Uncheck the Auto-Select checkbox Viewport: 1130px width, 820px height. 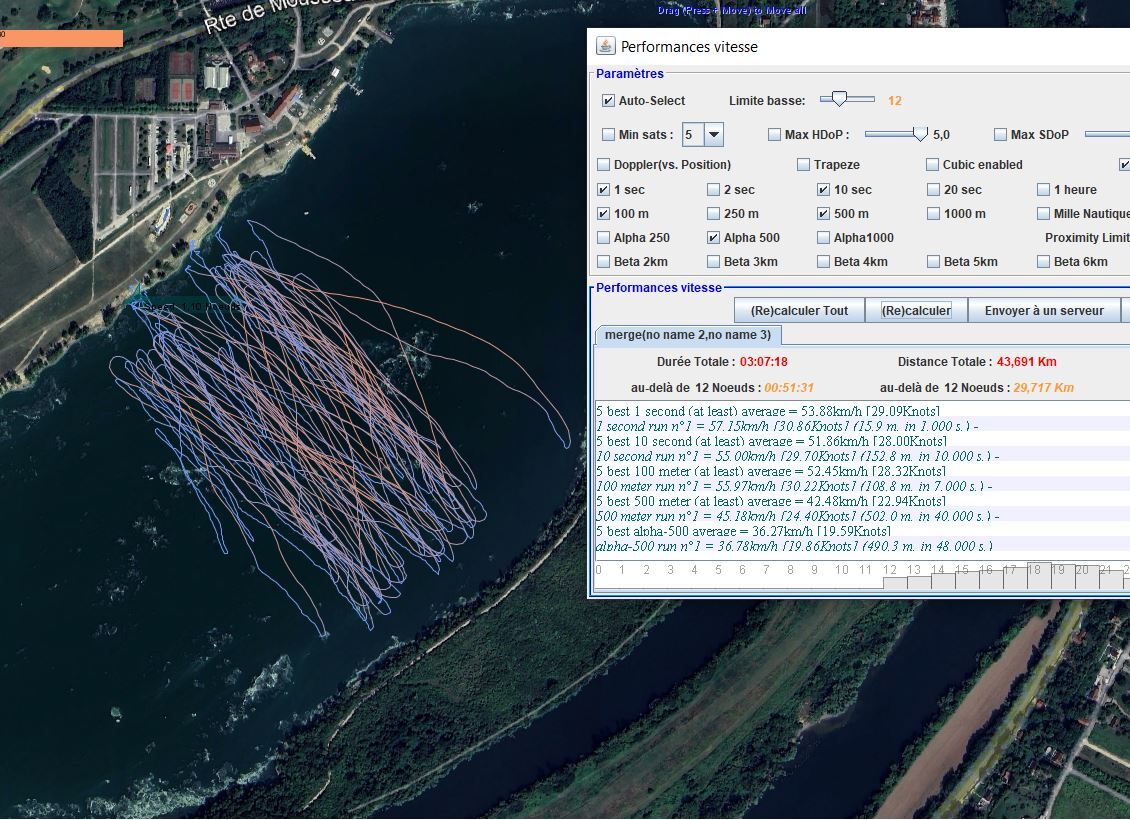click(608, 101)
